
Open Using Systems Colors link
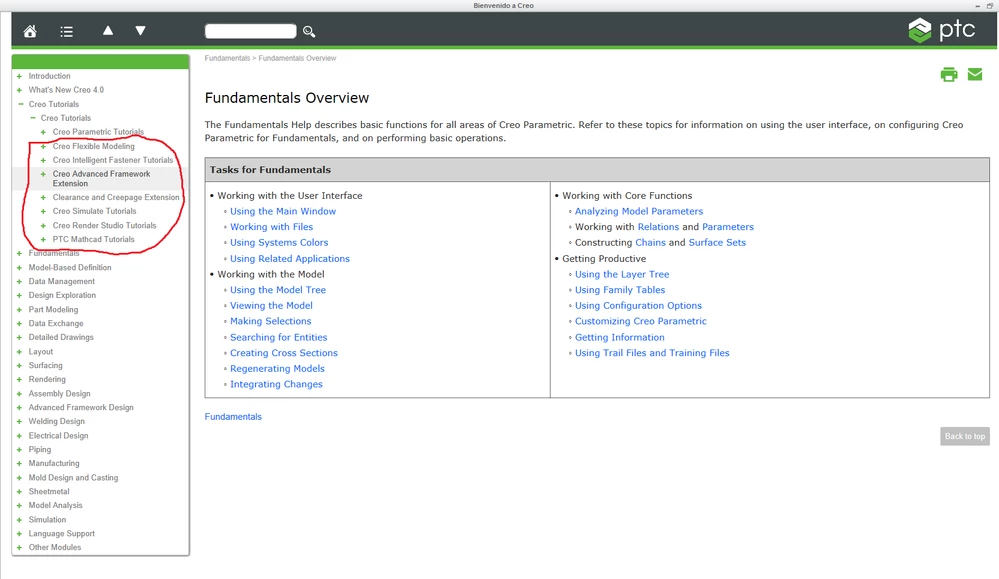pyautogui.click(x=279, y=242)
